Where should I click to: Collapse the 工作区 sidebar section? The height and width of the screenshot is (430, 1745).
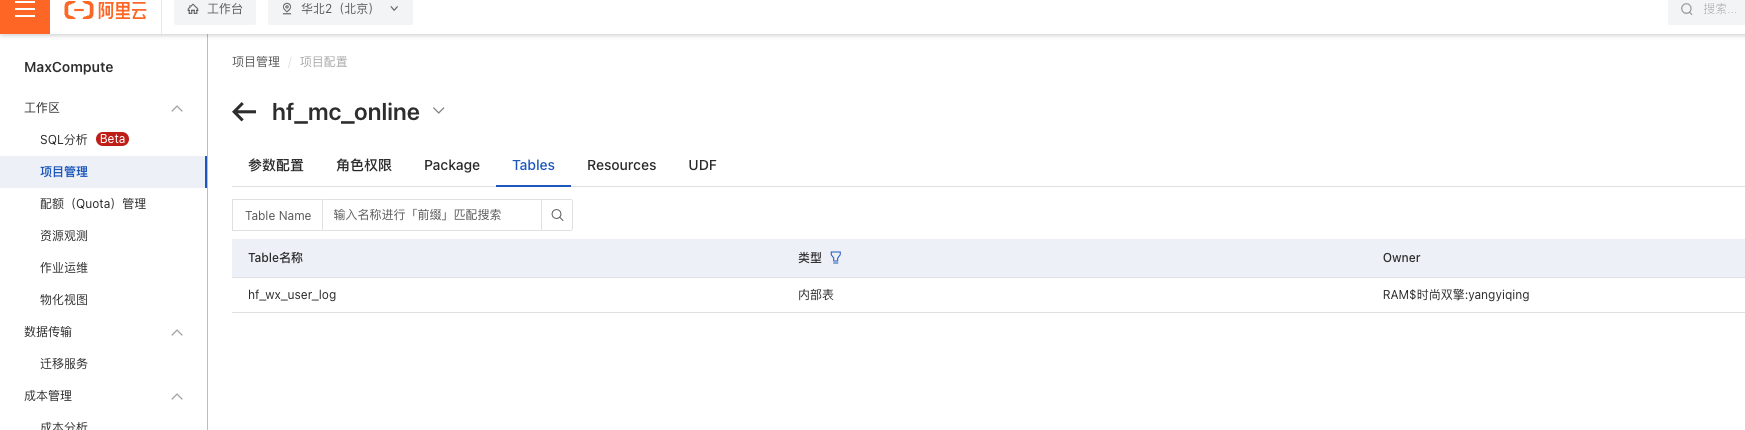(x=177, y=108)
